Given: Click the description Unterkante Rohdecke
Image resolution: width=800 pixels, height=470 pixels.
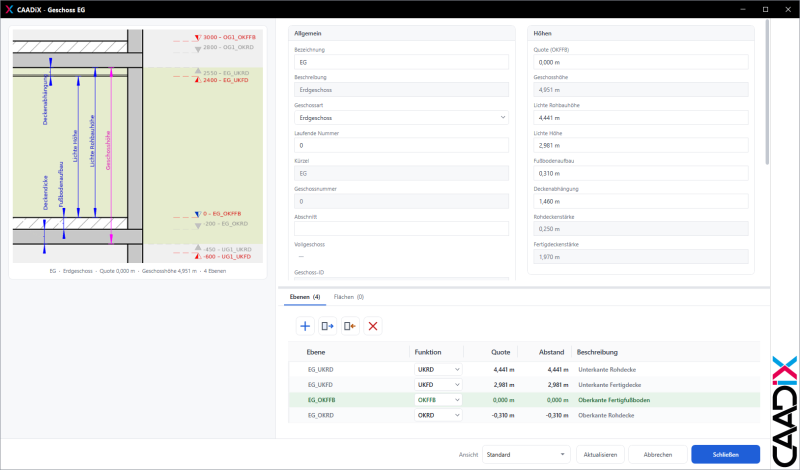Looking at the screenshot, I should coord(607,369).
